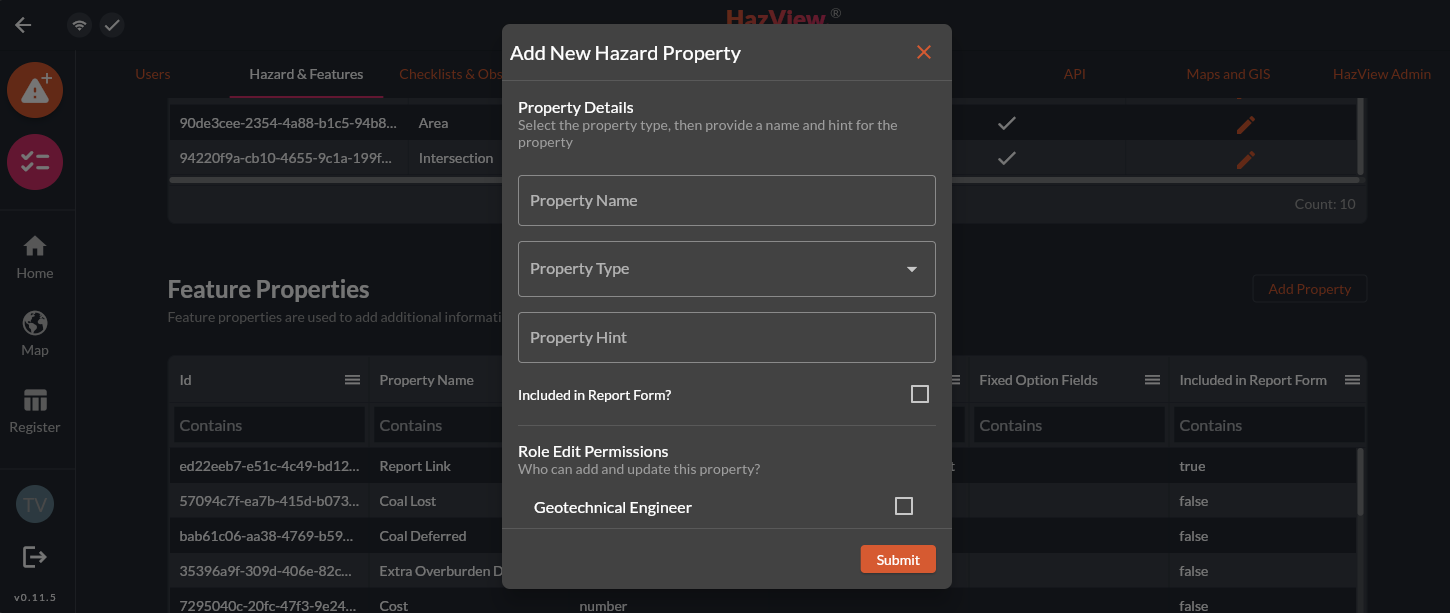The height and width of the screenshot is (613, 1450).
Task: Open the Map globe icon
Action: coord(35,333)
